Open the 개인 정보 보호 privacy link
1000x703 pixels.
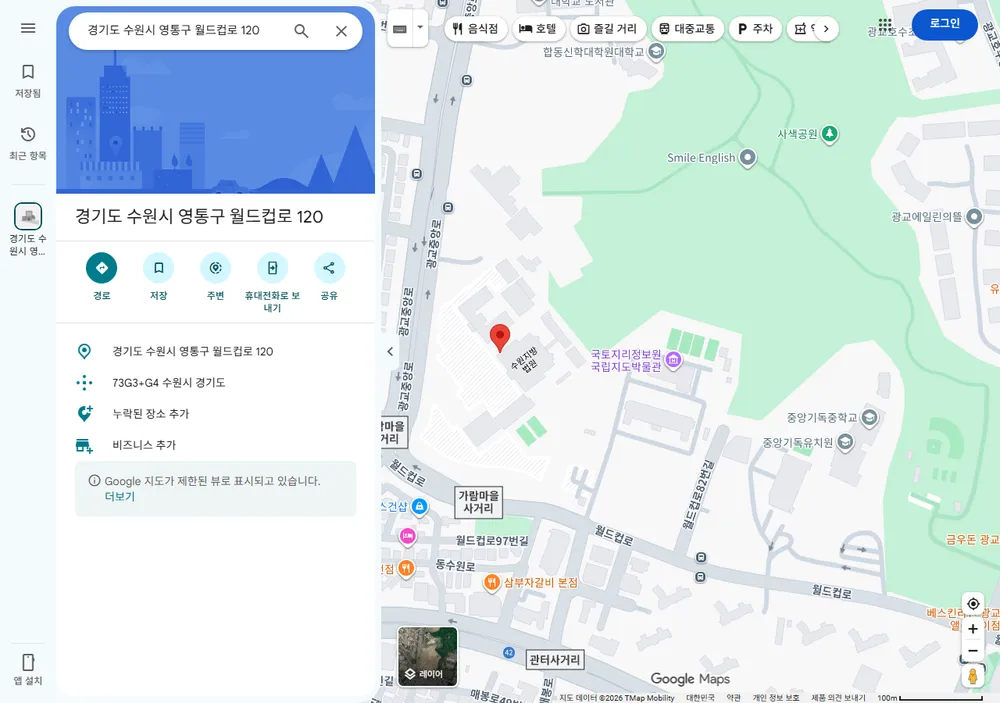[776, 698]
